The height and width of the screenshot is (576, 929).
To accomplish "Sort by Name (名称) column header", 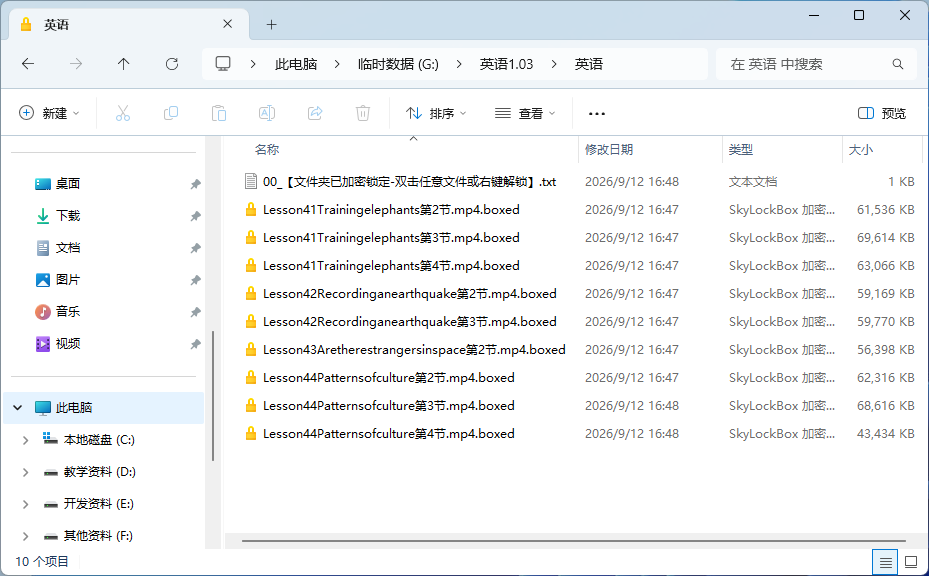I will click(x=267, y=150).
